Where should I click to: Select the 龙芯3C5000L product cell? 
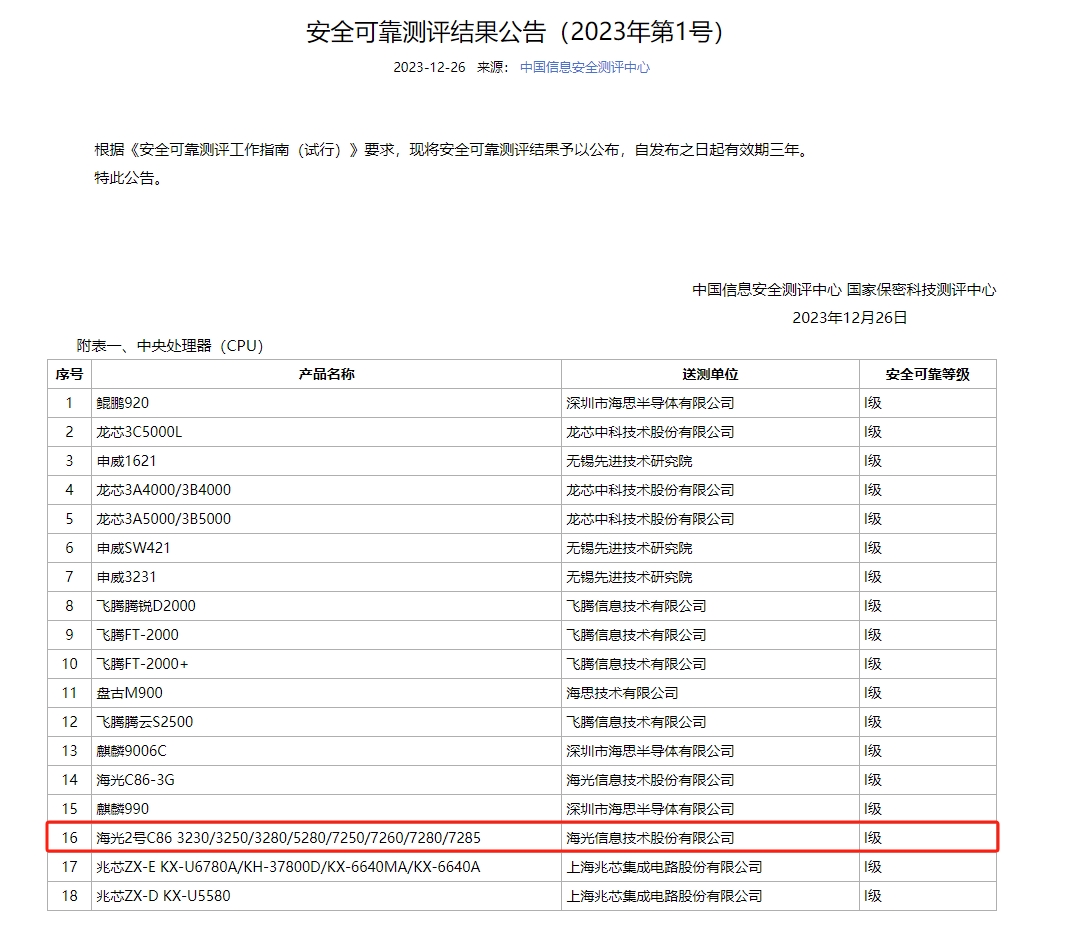click(139, 432)
